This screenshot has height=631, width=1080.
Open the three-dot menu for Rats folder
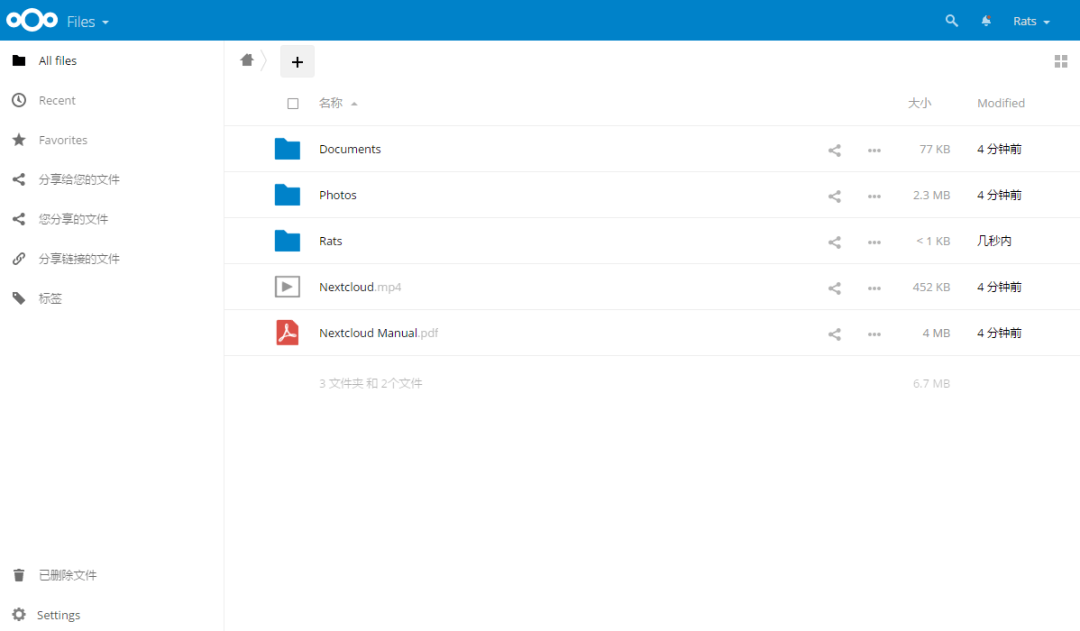tap(874, 241)
